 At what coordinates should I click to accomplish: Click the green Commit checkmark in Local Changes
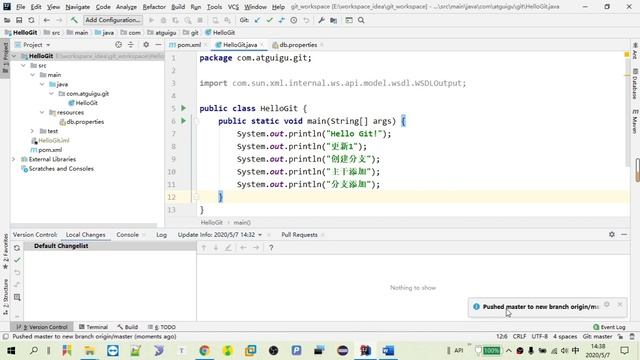(x=17, y=260)
